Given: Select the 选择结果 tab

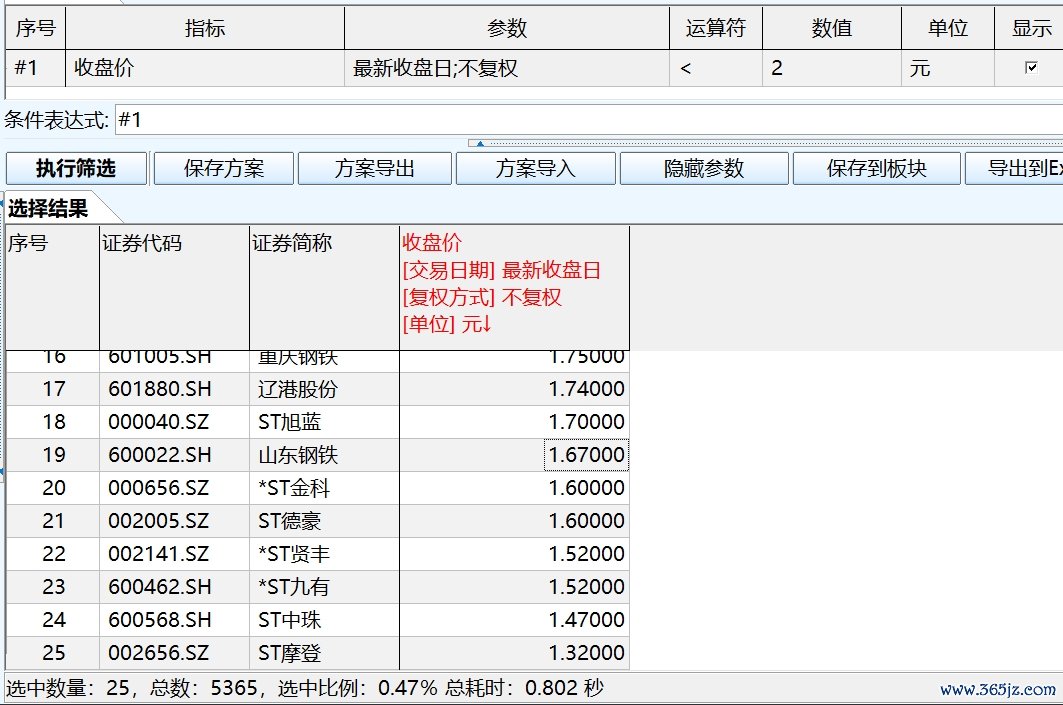Looking at the screenshot, I should 50,209.
